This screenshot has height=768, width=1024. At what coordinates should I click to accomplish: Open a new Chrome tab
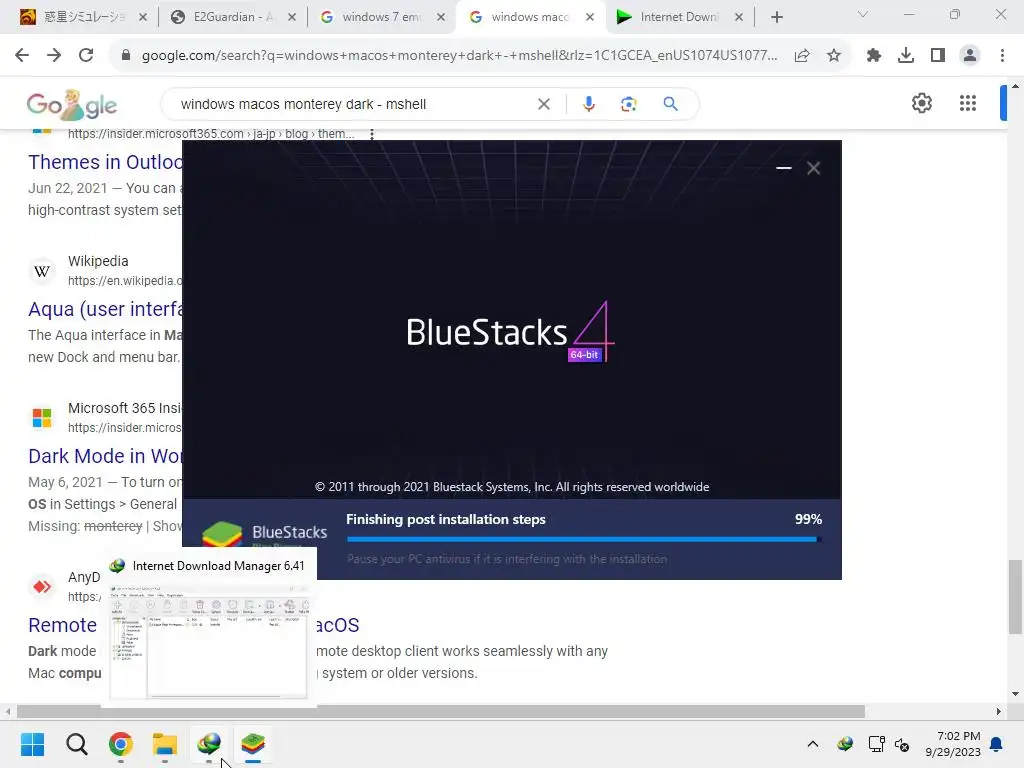click(x=776, y=17)
